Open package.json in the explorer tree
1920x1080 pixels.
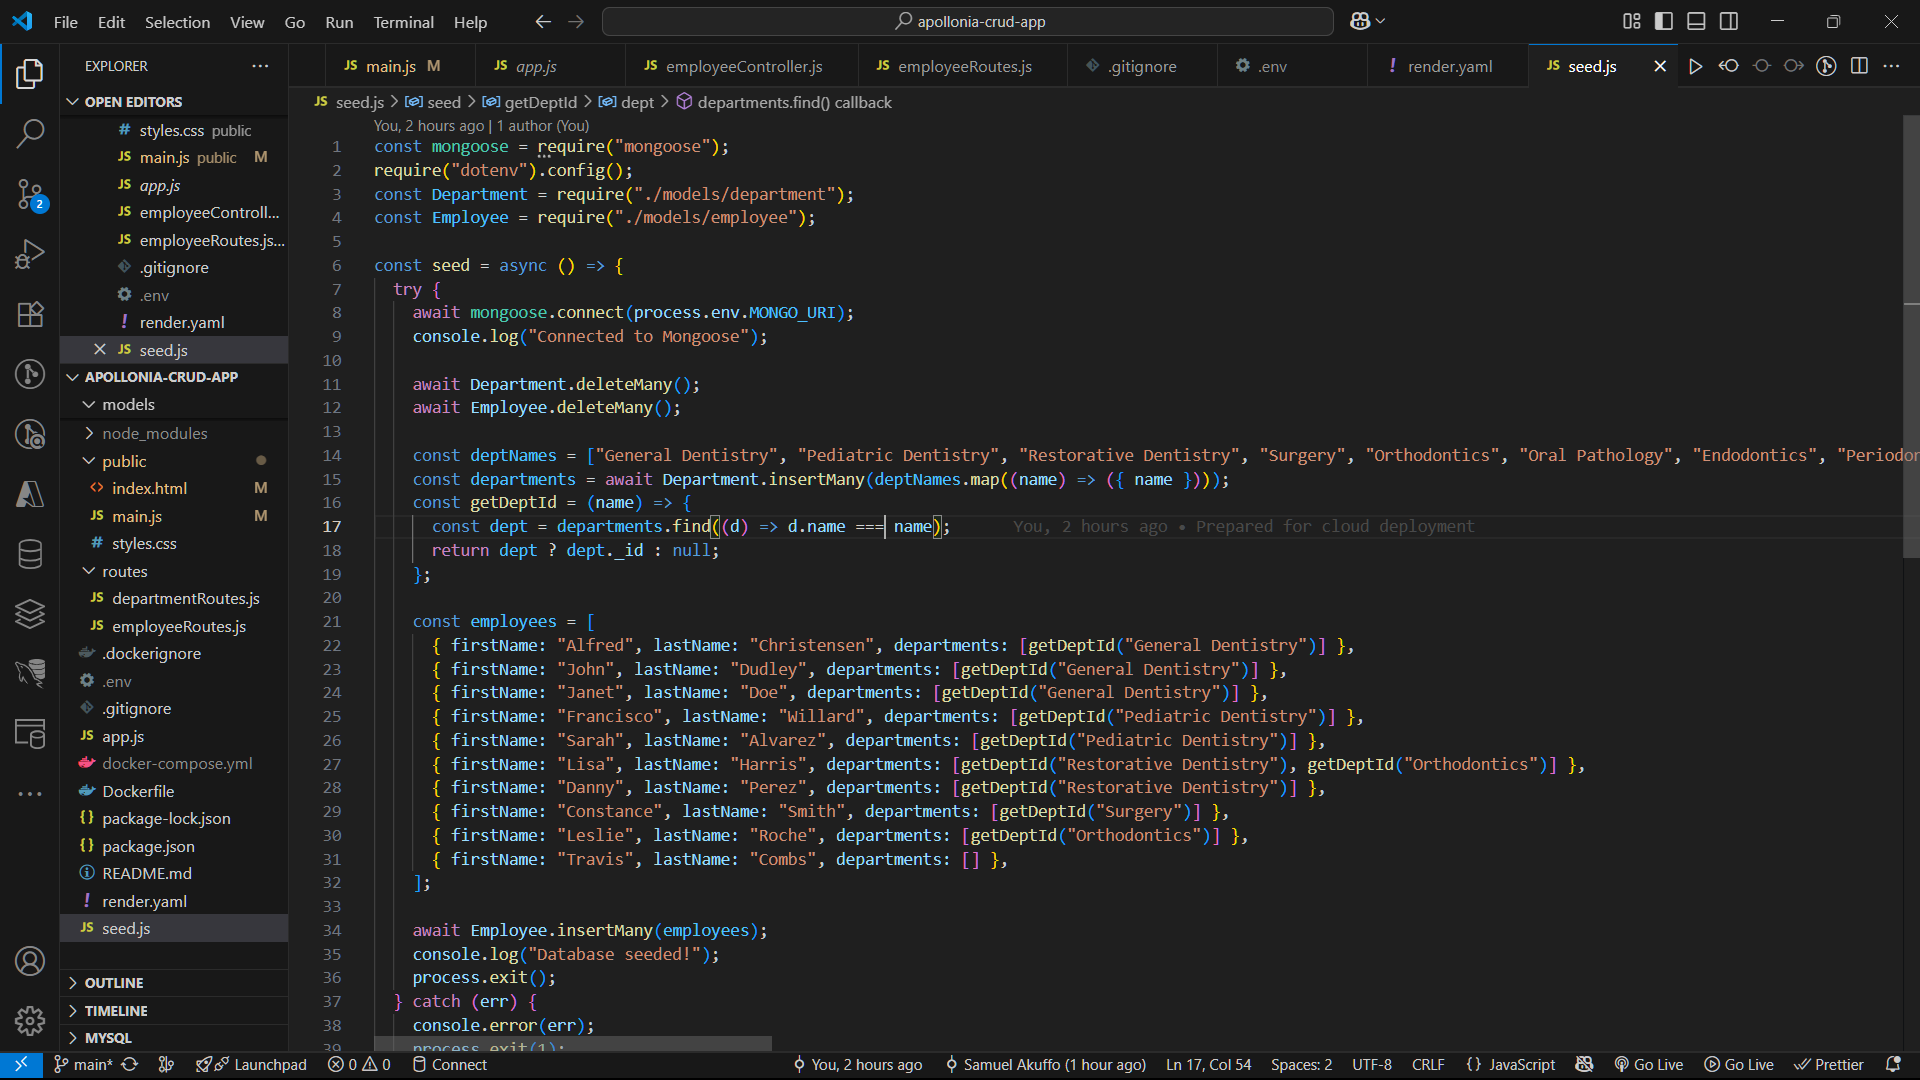[148, 846]
